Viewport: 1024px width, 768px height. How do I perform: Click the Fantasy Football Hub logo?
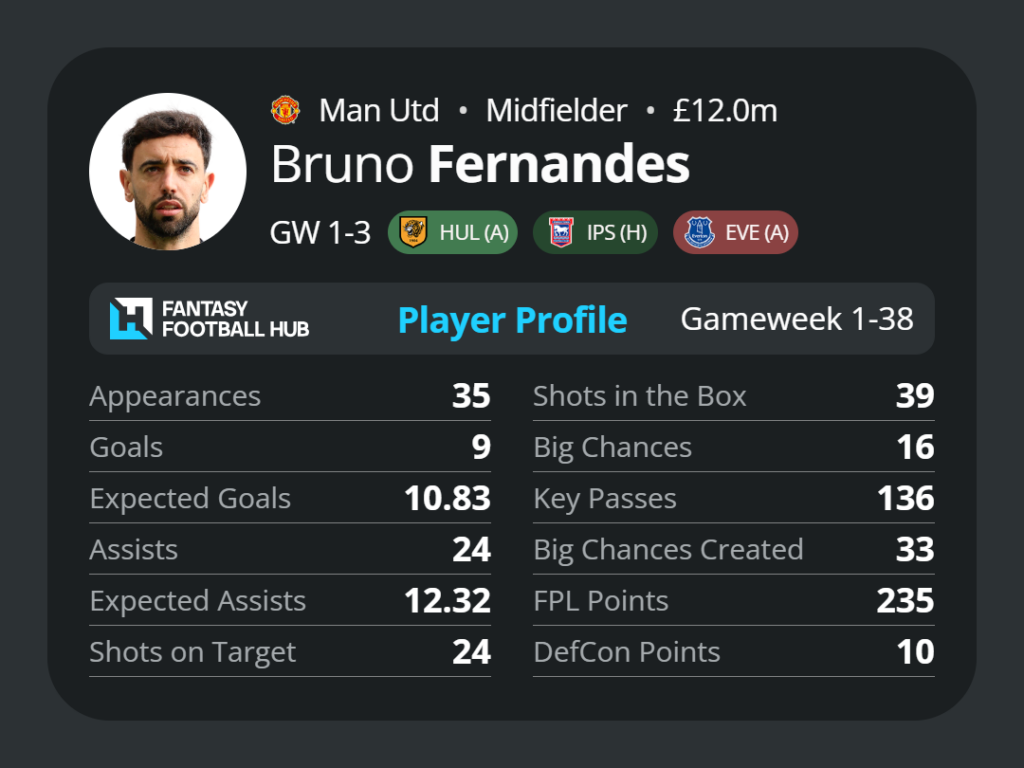(209, 319)
